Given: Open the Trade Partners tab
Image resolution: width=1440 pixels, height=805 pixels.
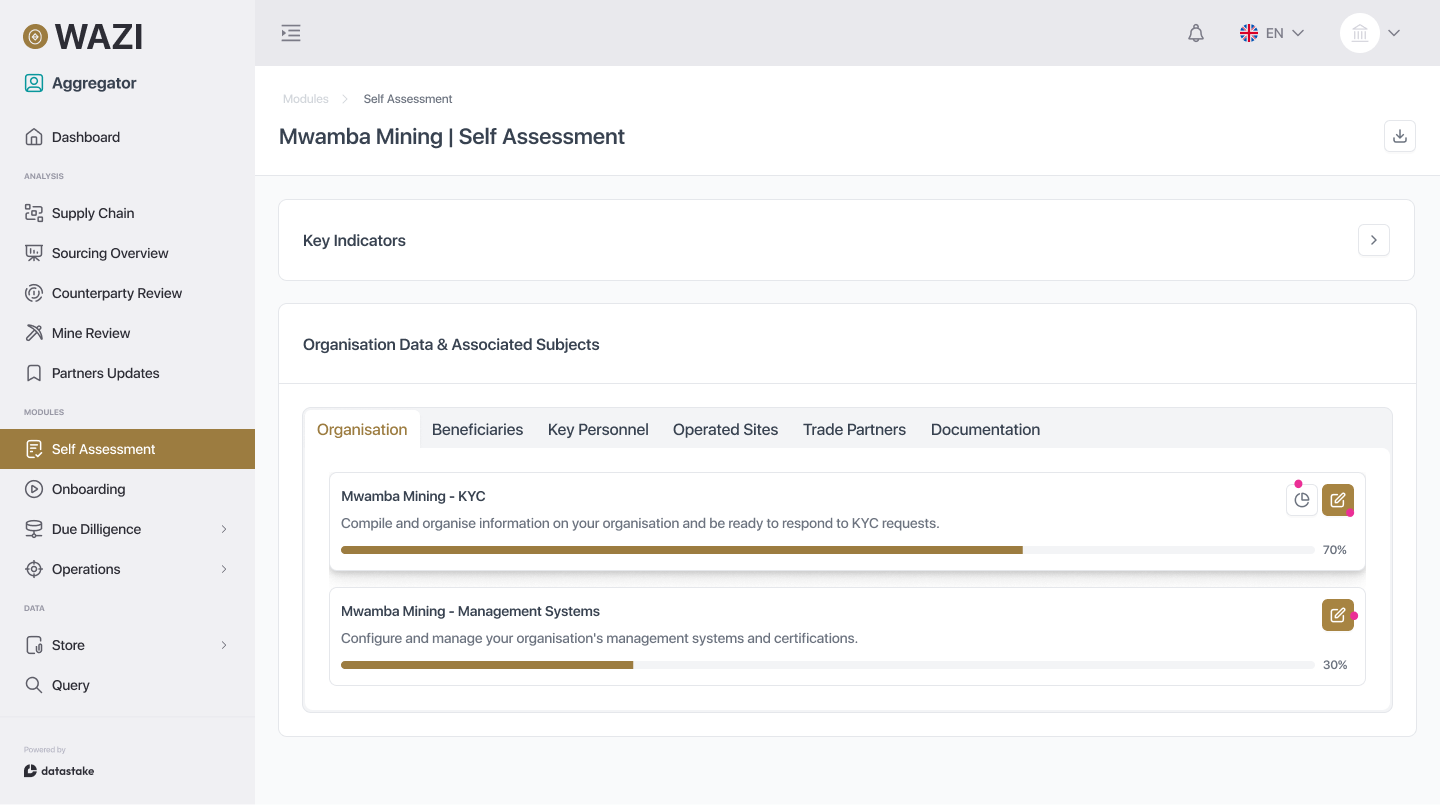Looking at the screenshot, I should (x=854, y=429).
